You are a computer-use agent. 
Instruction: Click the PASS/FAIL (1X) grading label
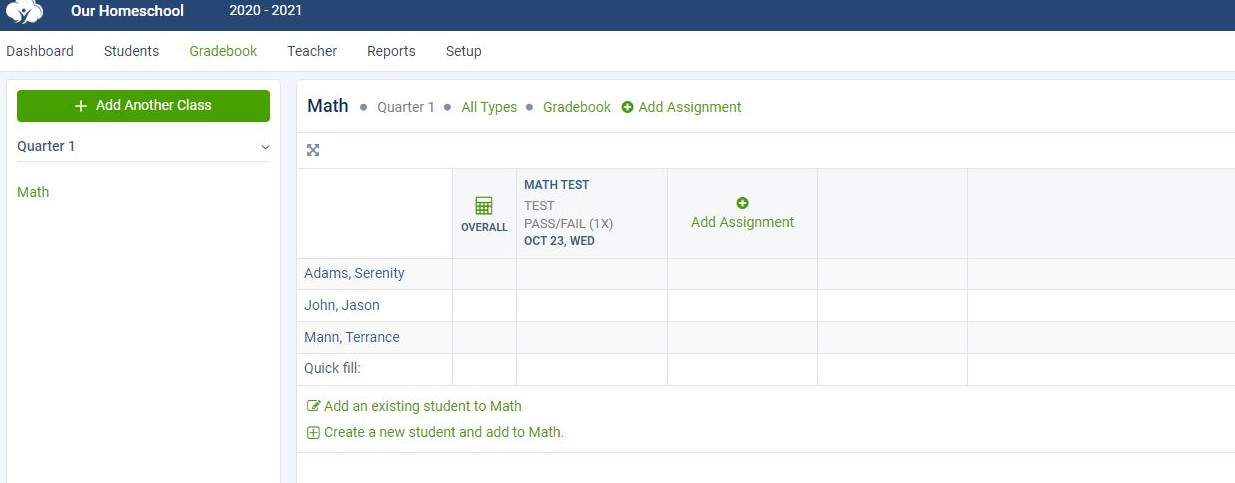click(568, 223)
